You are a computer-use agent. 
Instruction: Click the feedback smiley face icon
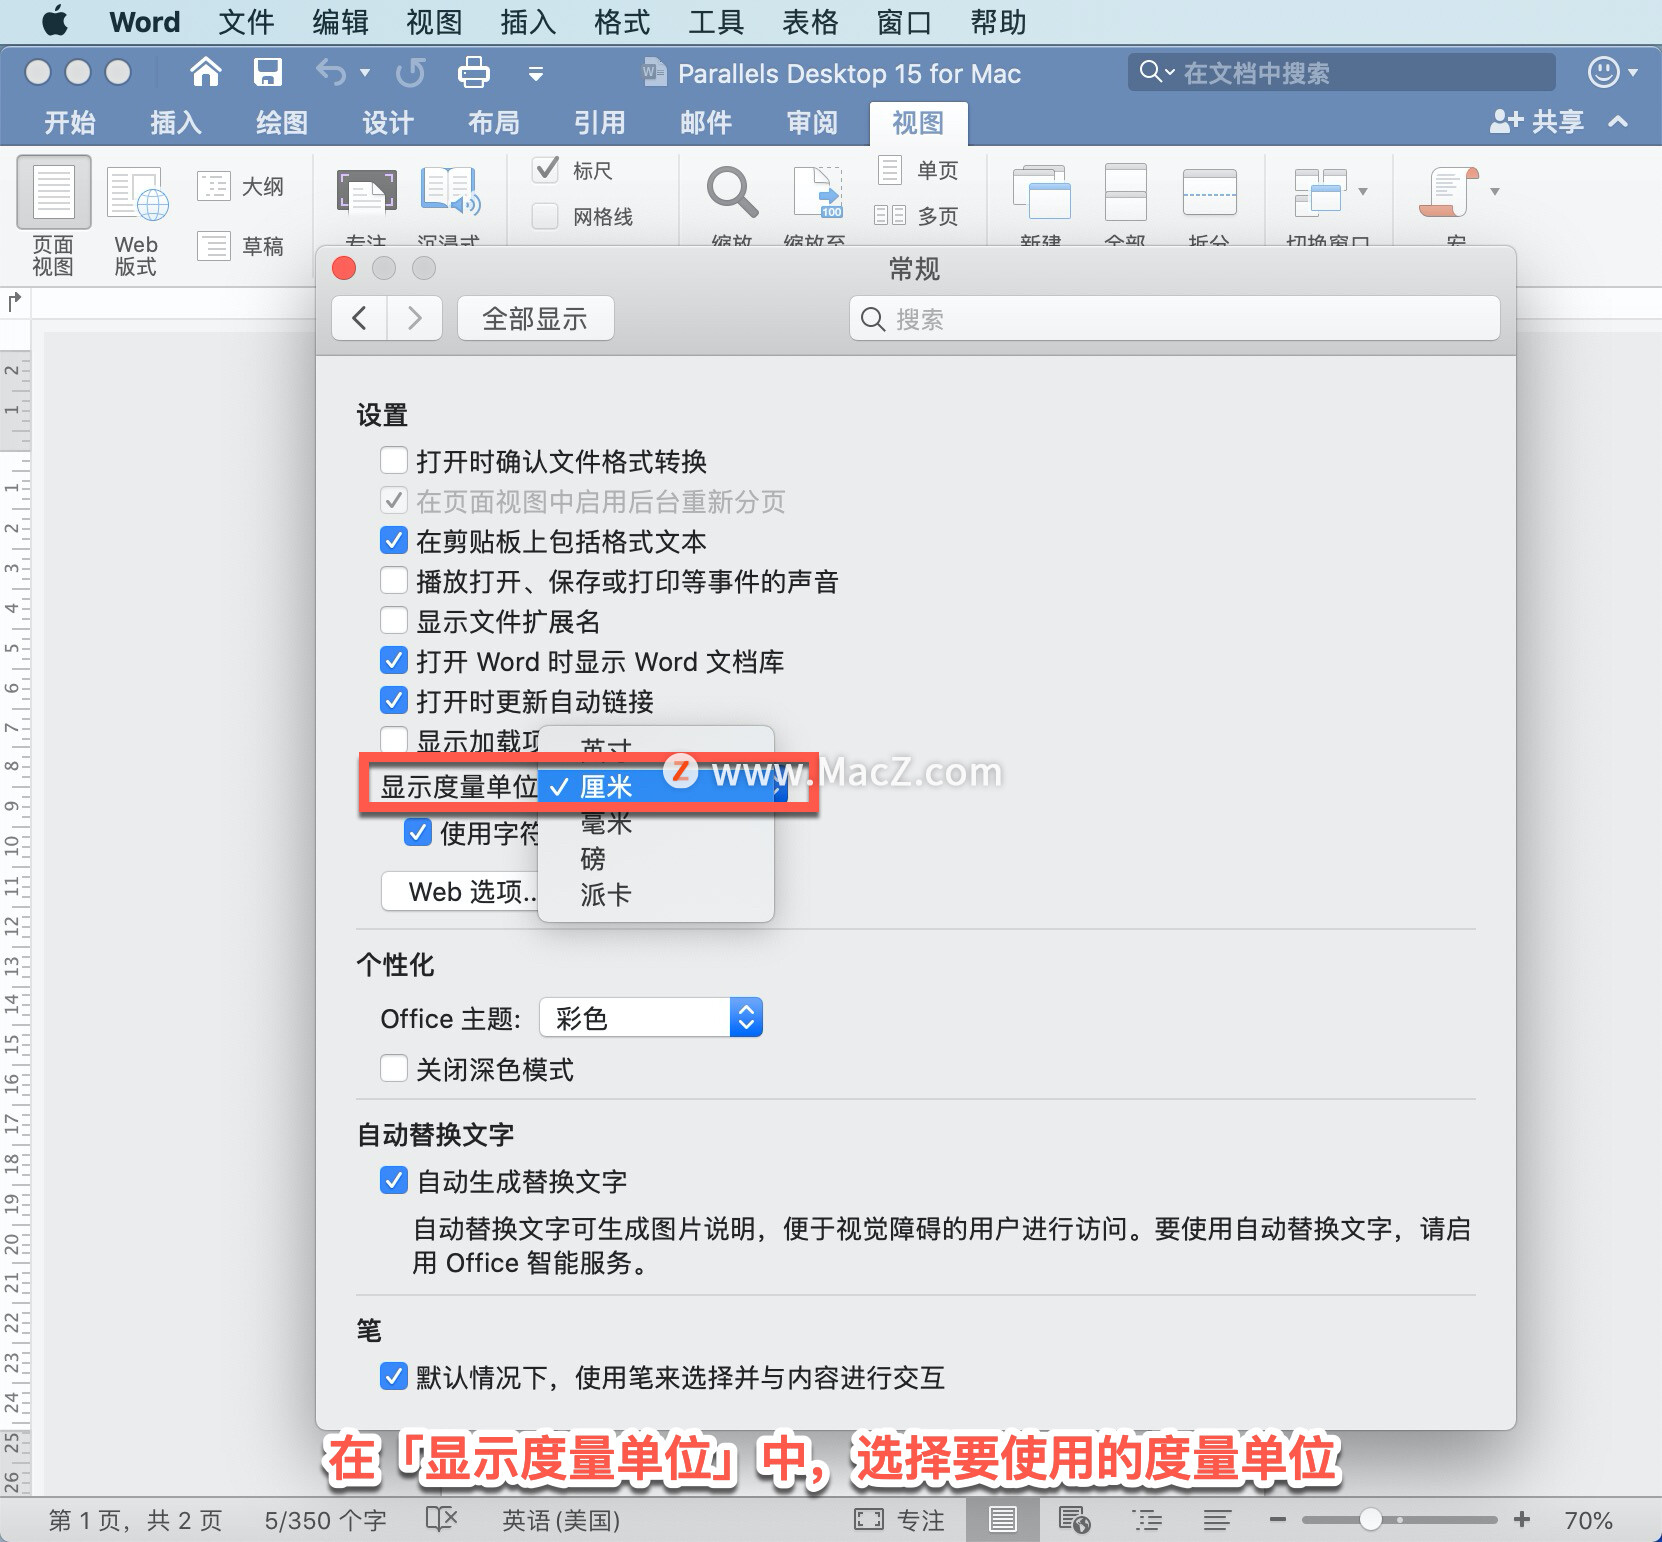point(1603,72)
